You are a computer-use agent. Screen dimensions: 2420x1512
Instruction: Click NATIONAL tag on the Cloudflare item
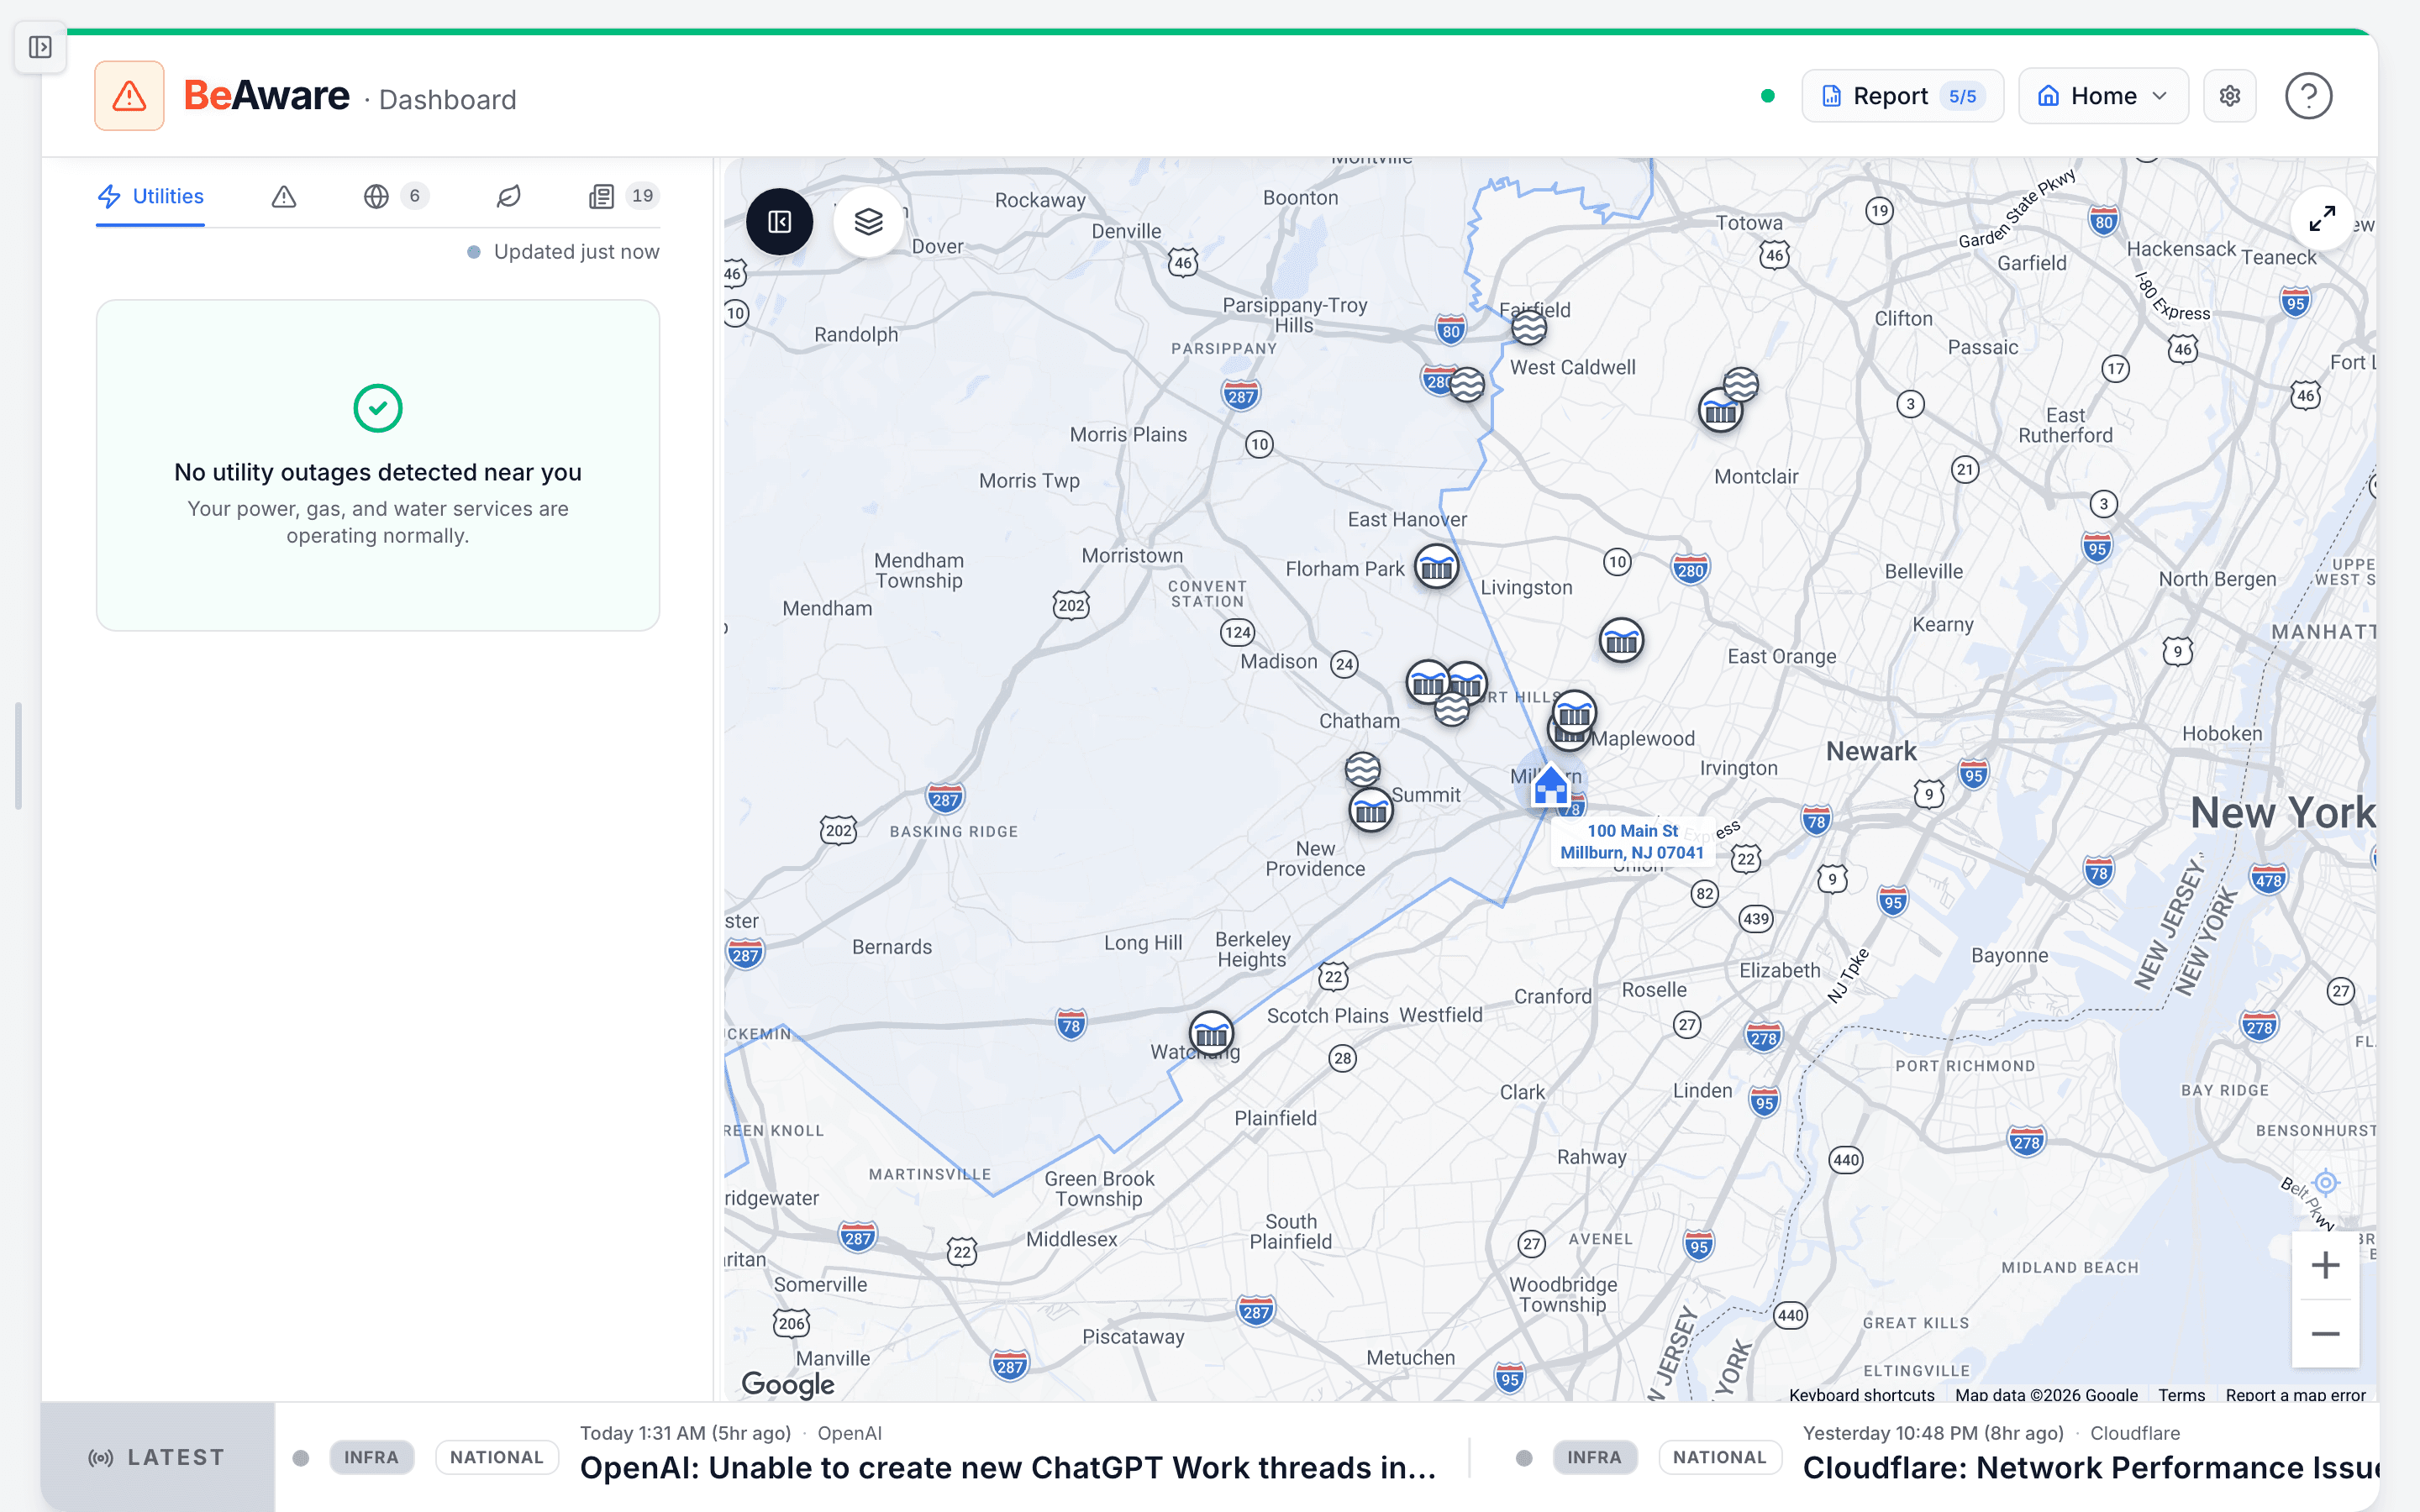[x=1719, y=1457]
